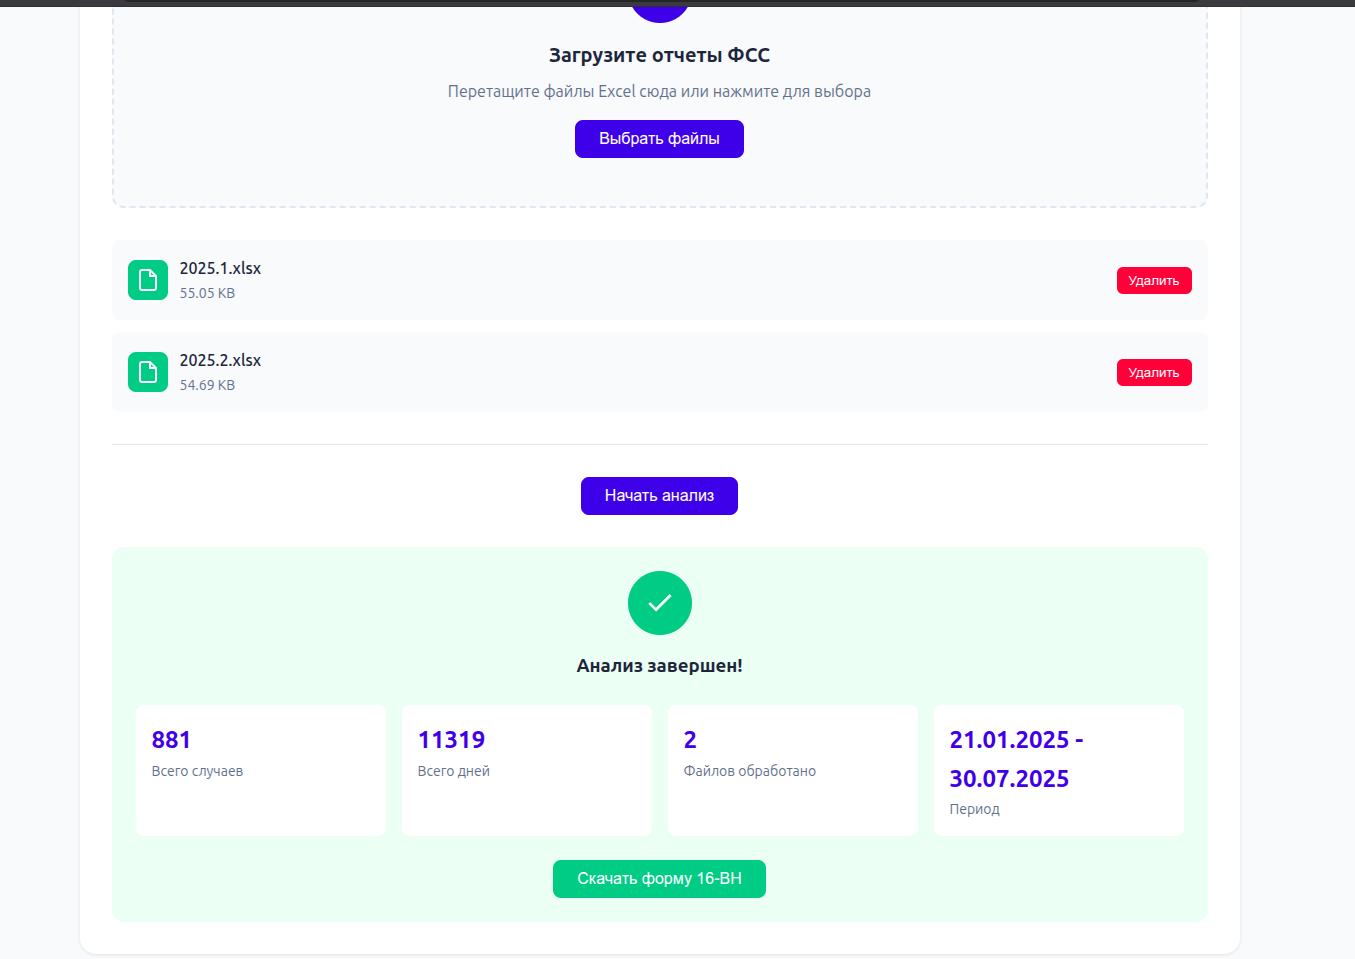Start processing with "Начать анализ"
The width and height of the screenshot is (1355, 959).
click(659, 496)
